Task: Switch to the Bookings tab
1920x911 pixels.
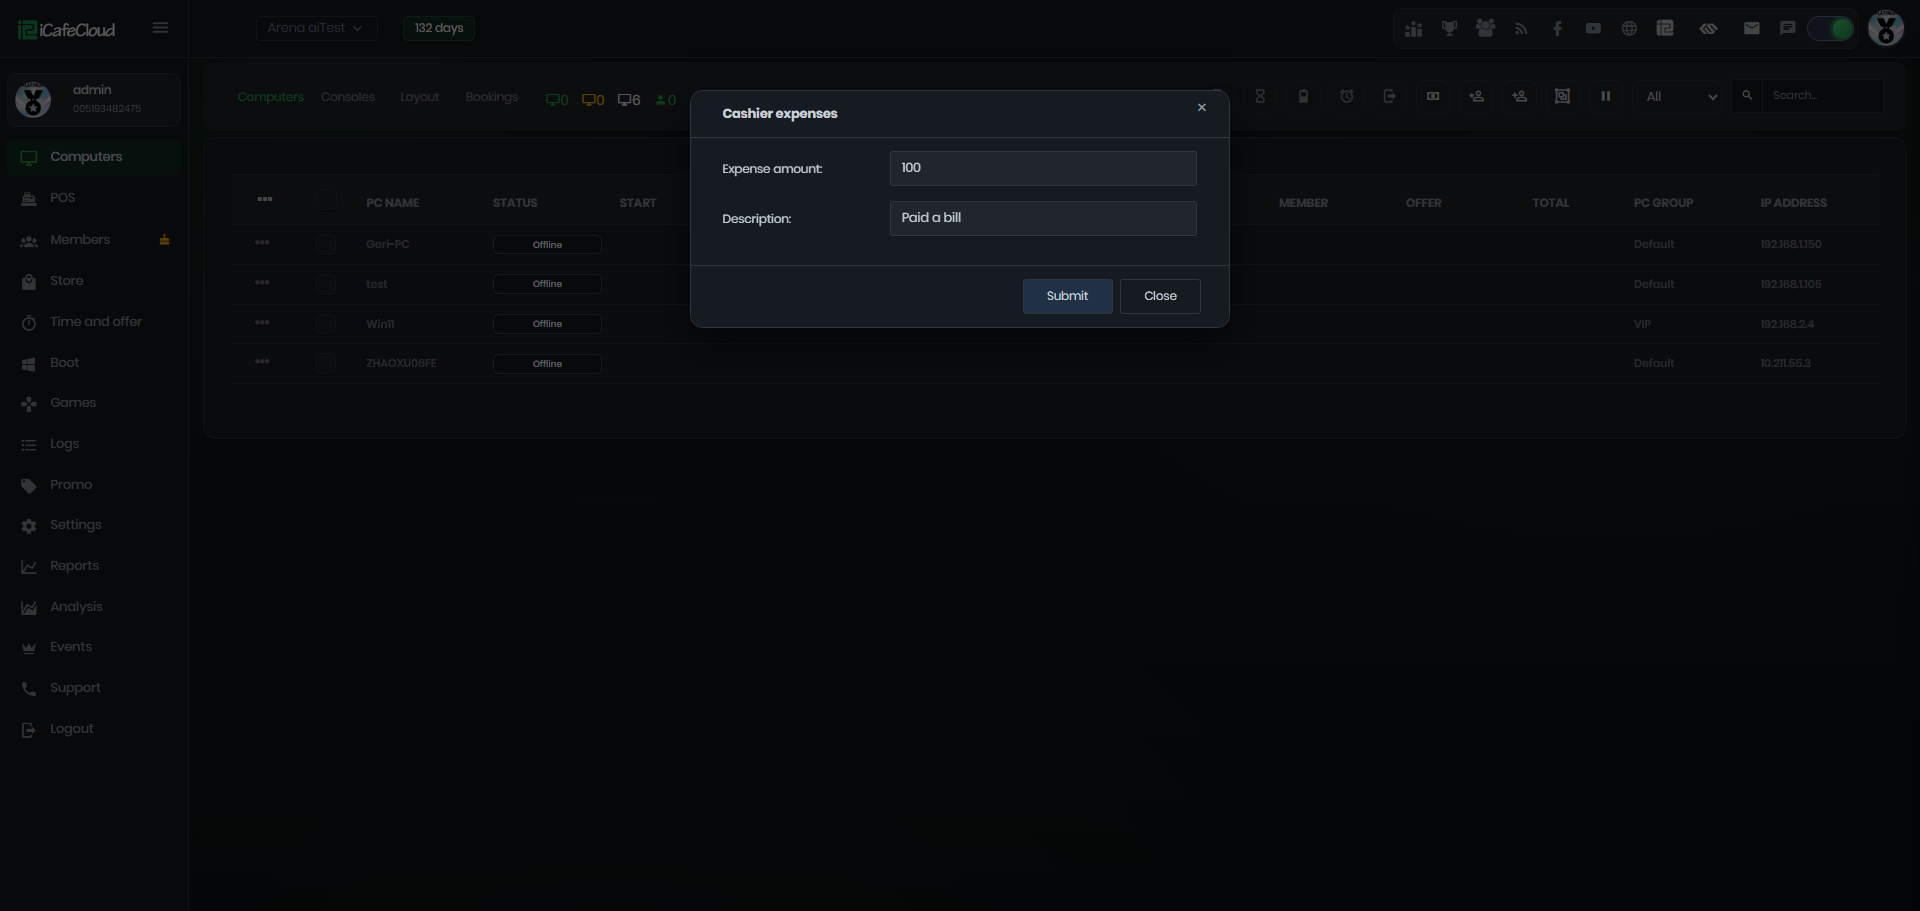Action: 491,97
